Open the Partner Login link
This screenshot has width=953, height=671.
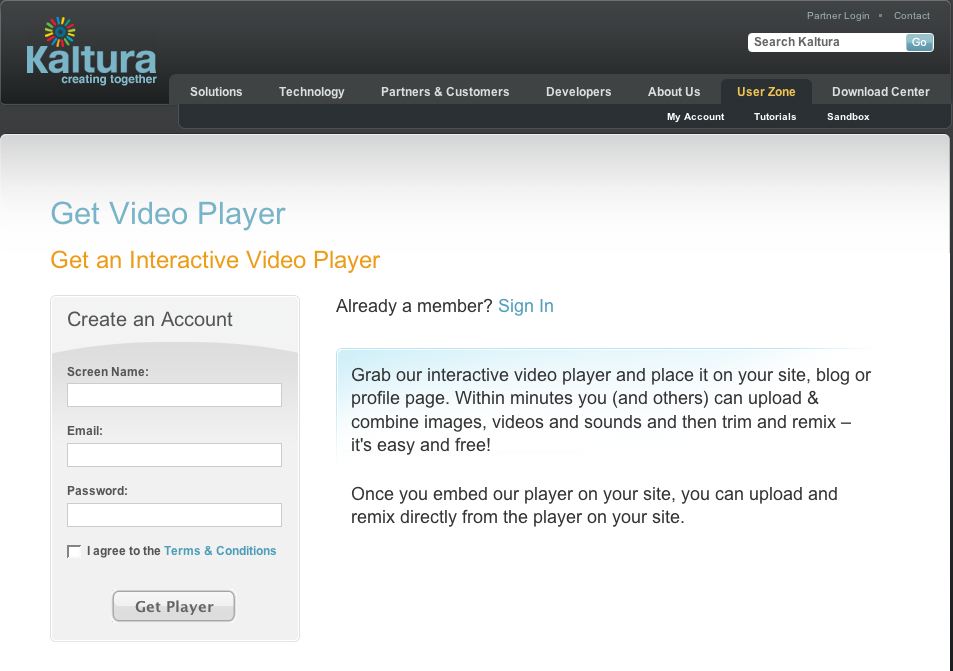838,16
